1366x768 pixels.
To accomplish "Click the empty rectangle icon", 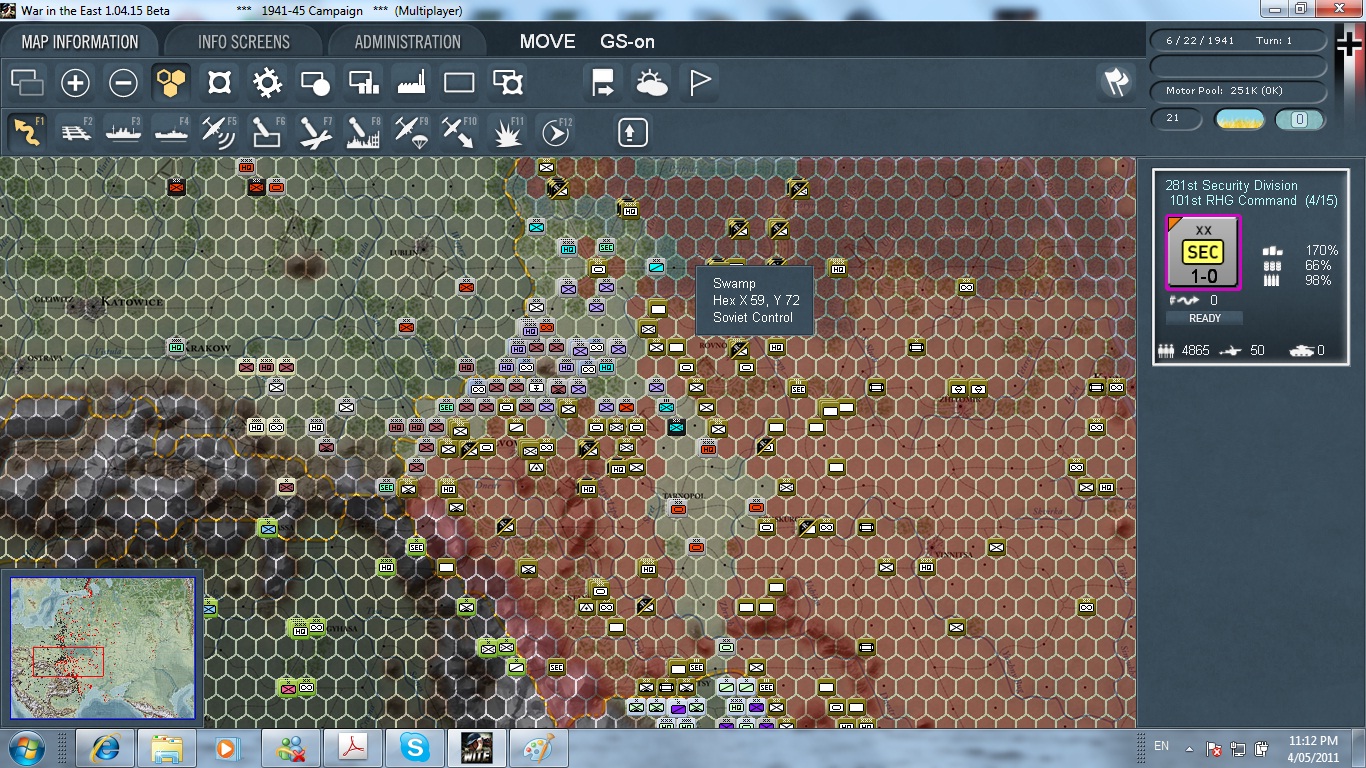I will (x=460, y=83).
